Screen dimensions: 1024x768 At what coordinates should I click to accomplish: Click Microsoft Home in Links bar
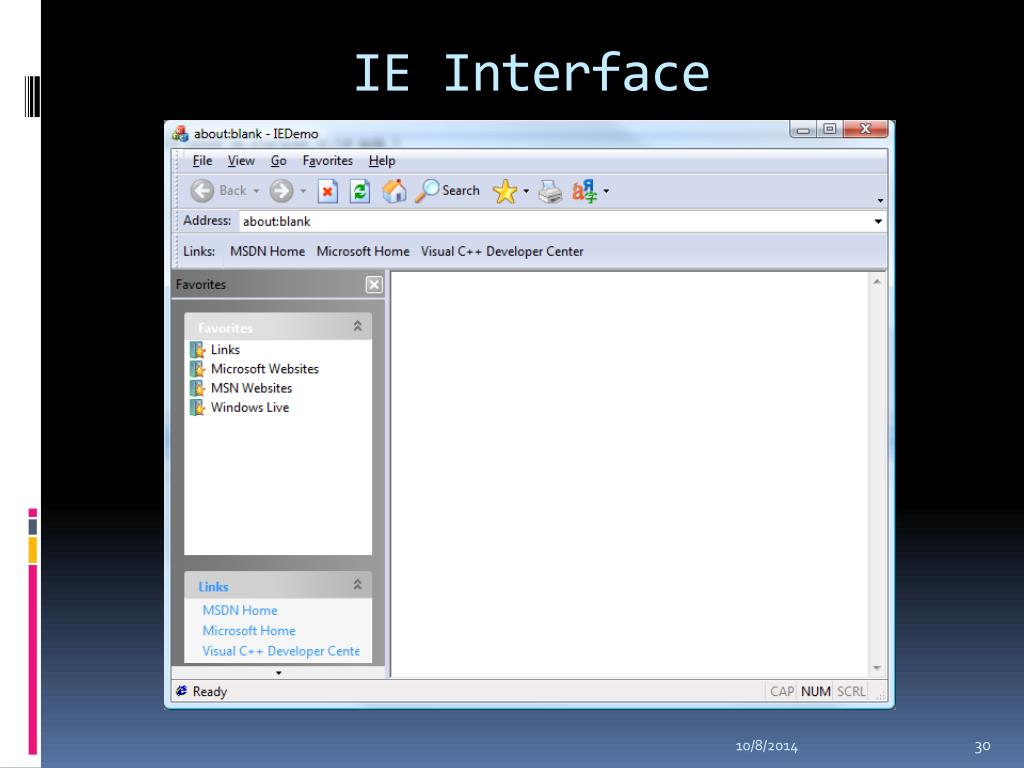(x=363, y=251)
